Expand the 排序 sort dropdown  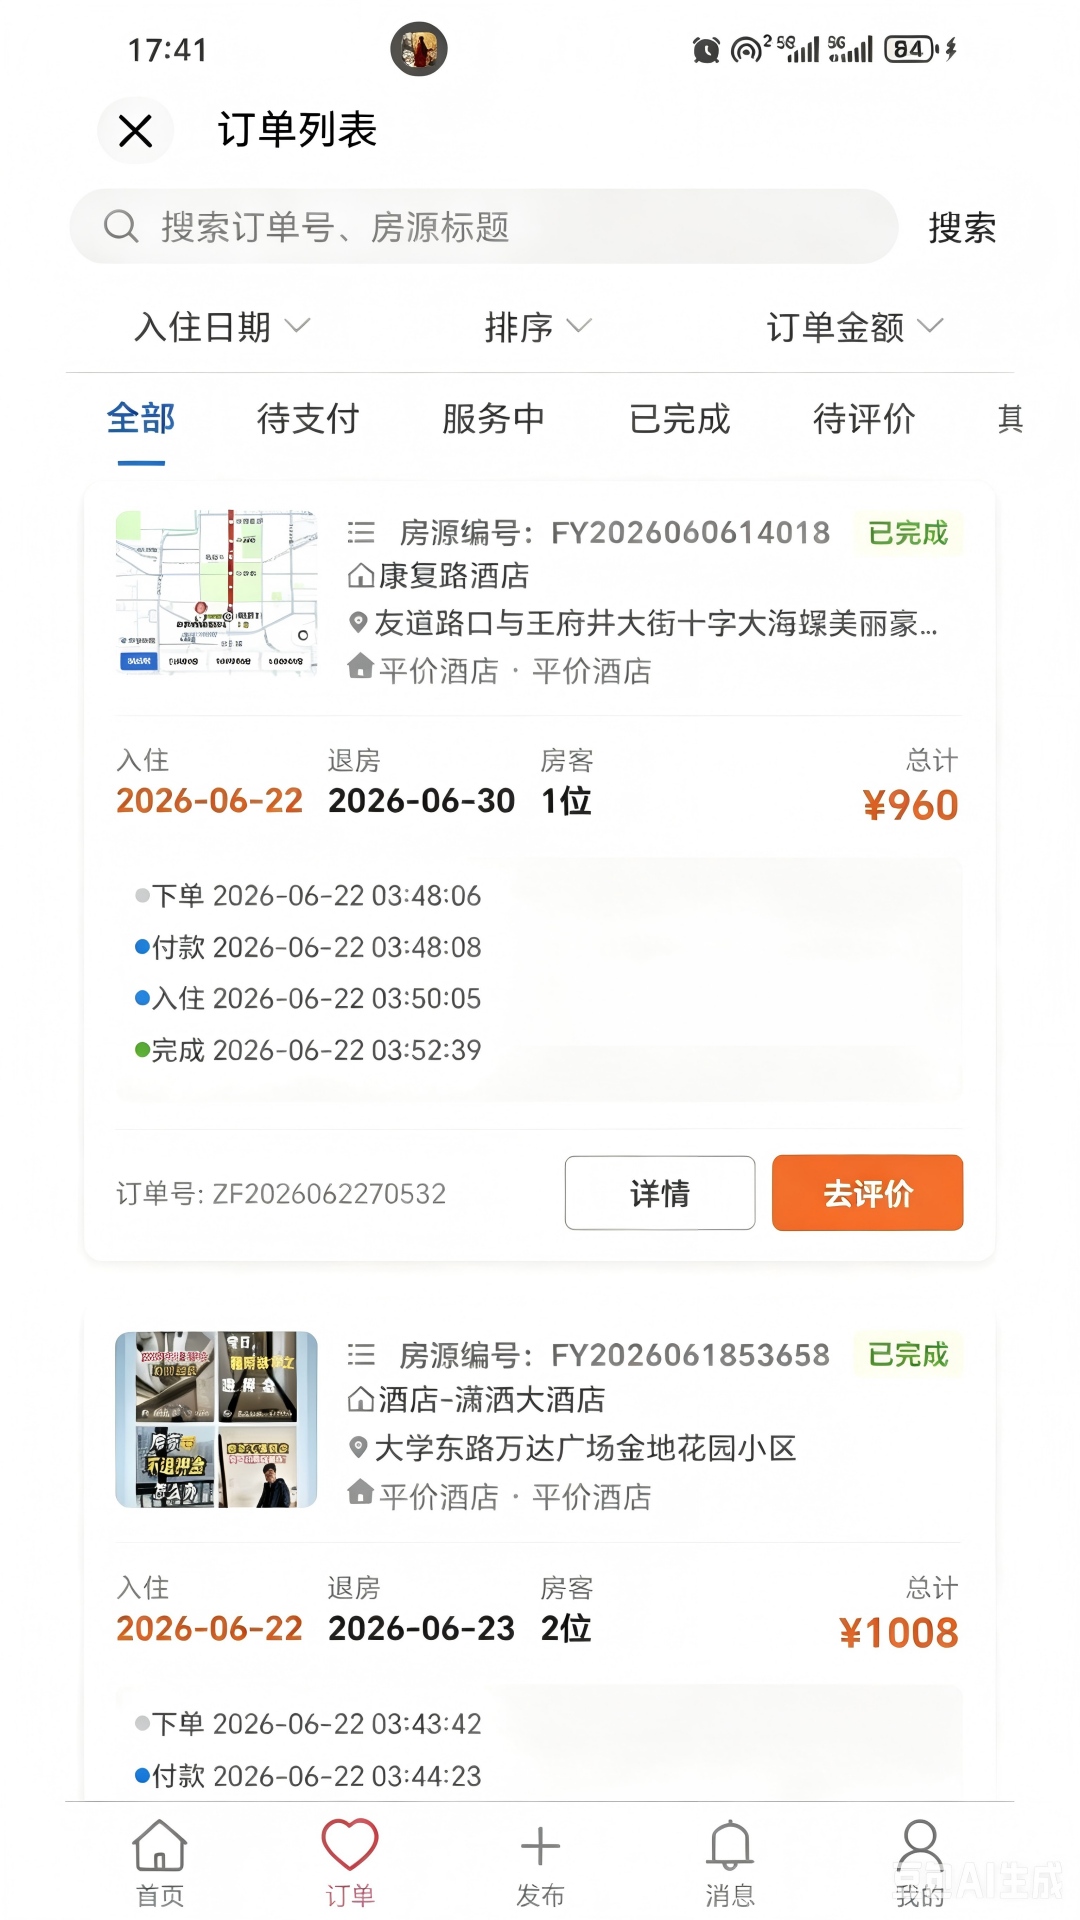click(x=538, y=327)
